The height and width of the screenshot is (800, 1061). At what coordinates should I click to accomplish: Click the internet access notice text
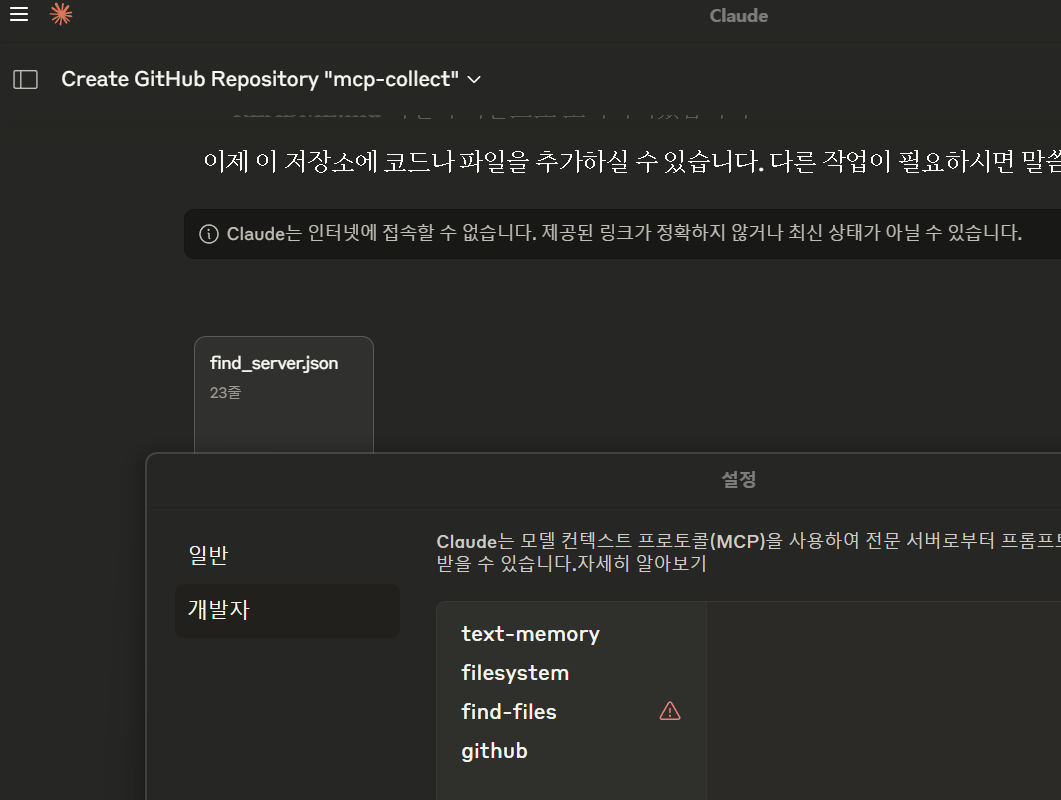coord(624,234)
